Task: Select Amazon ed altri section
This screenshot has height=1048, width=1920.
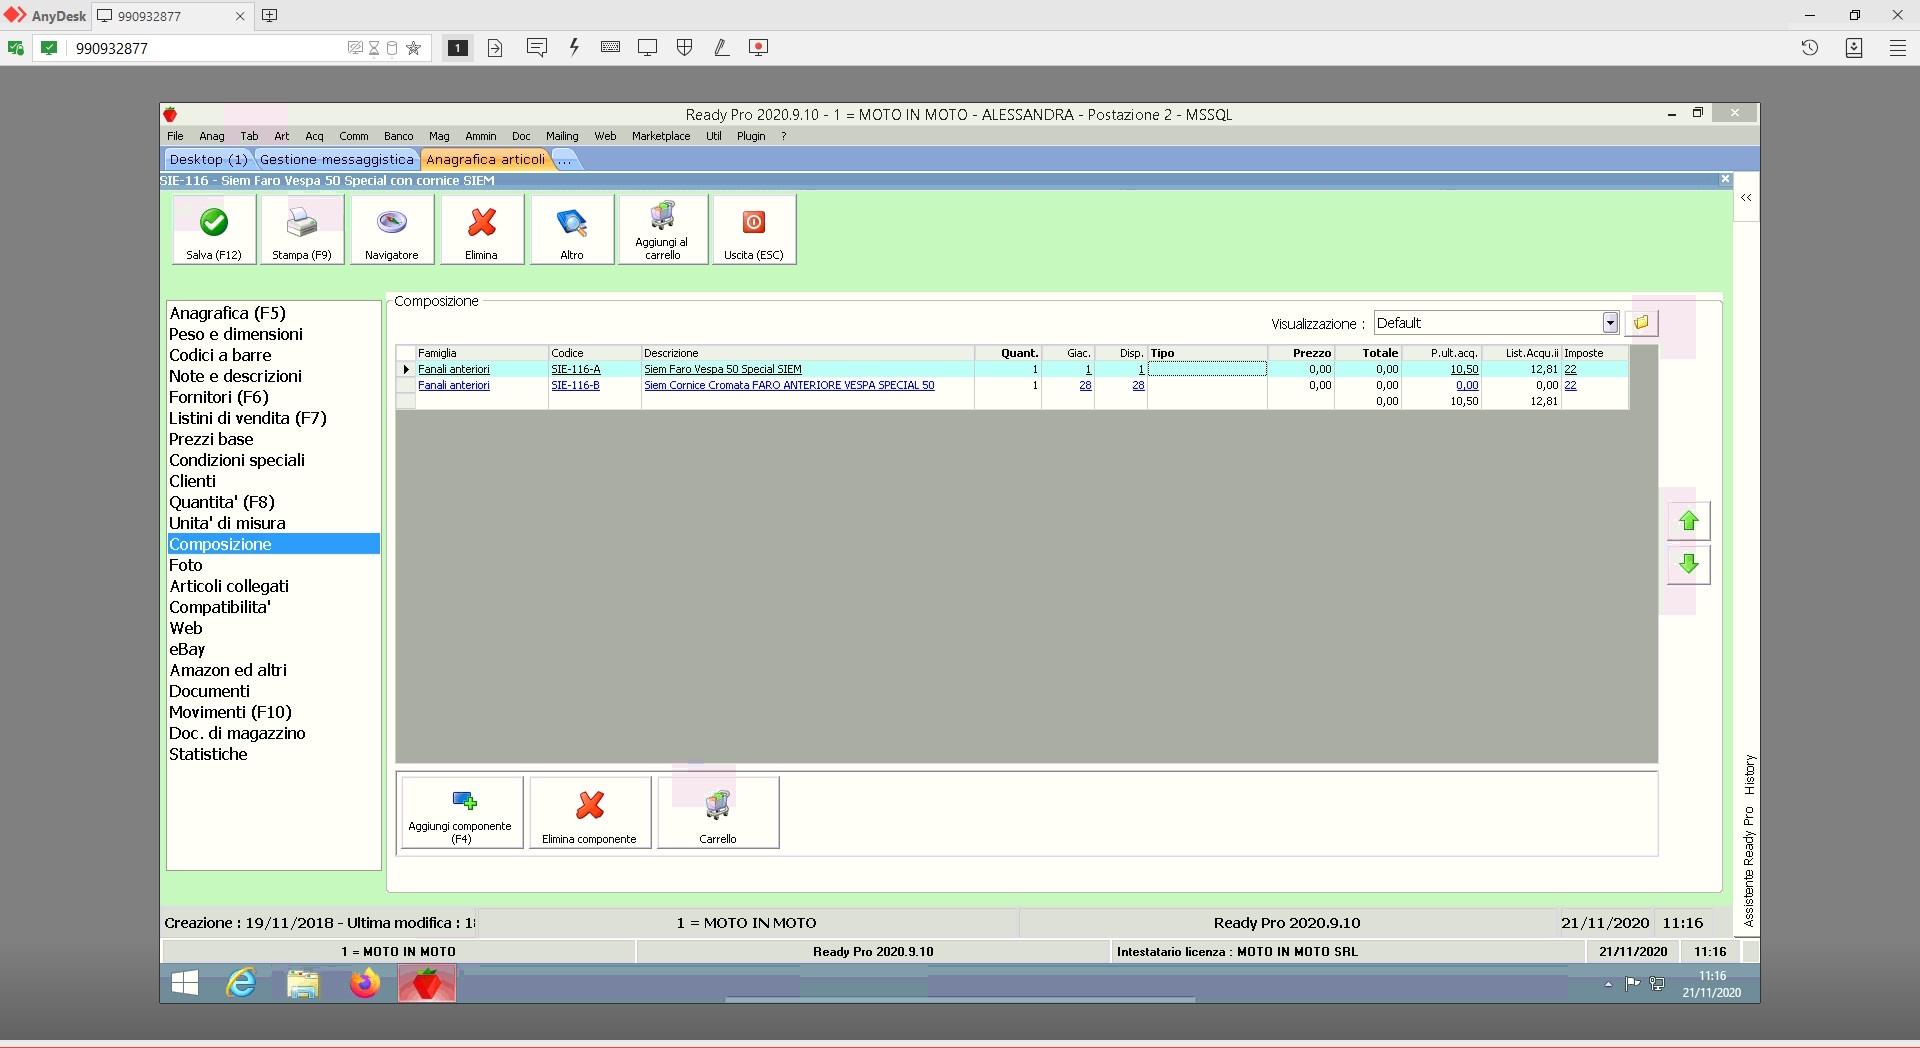Action: (228, 670)
